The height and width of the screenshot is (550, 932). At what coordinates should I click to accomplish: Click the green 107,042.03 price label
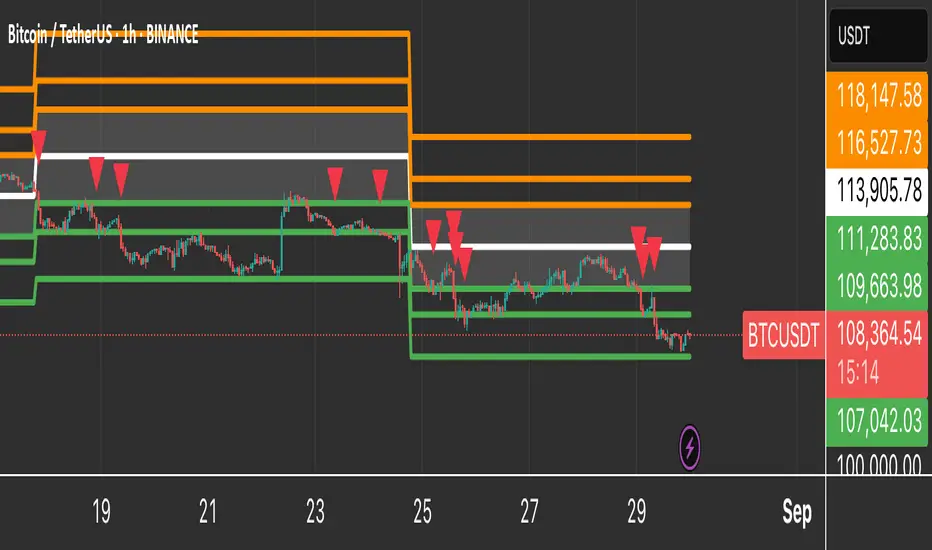click(878, 422)
